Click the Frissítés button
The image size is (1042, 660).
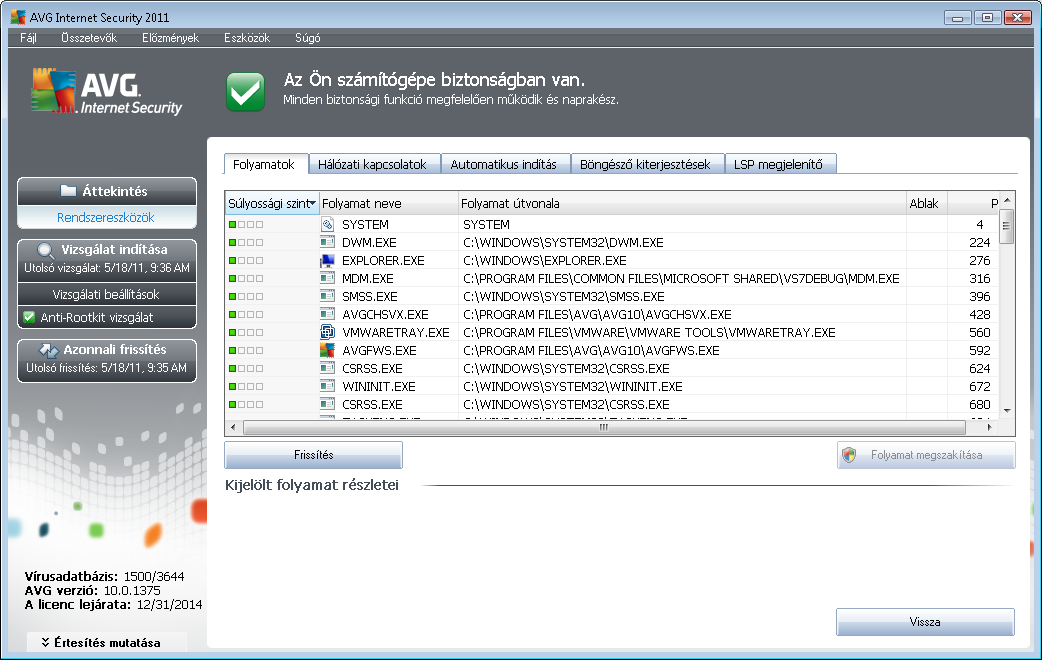click(x=314, y=455)
